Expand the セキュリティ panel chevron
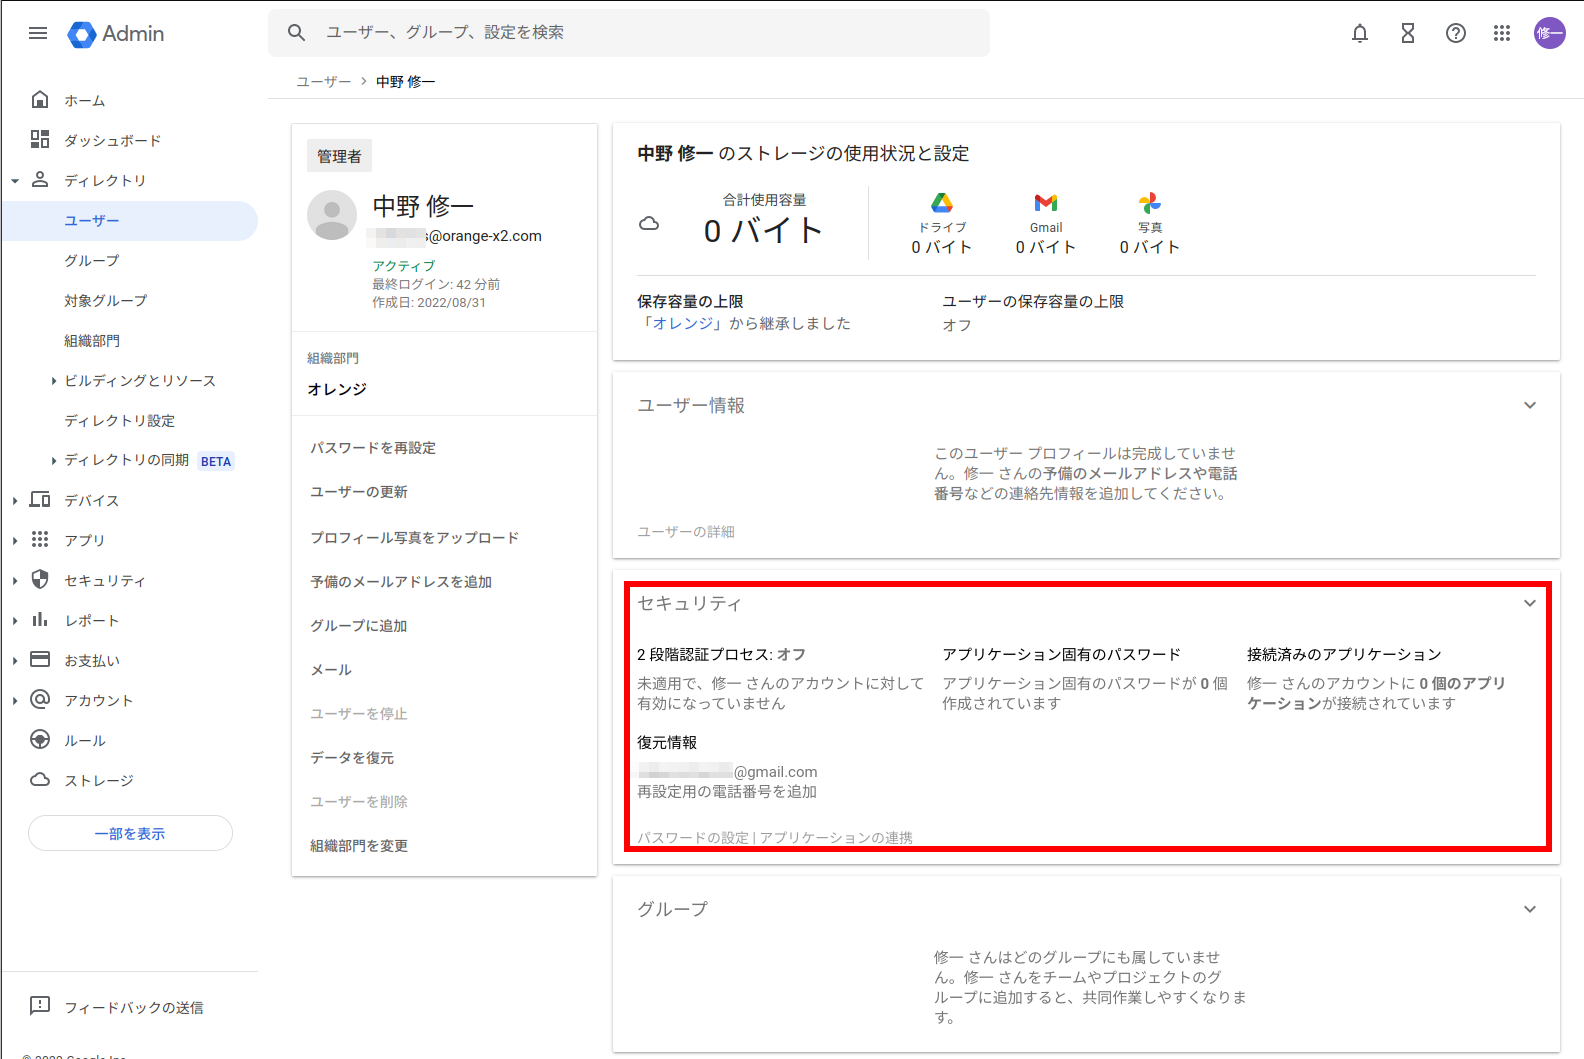Viewport: 1584px width, 1059px height. [1530, 603]
